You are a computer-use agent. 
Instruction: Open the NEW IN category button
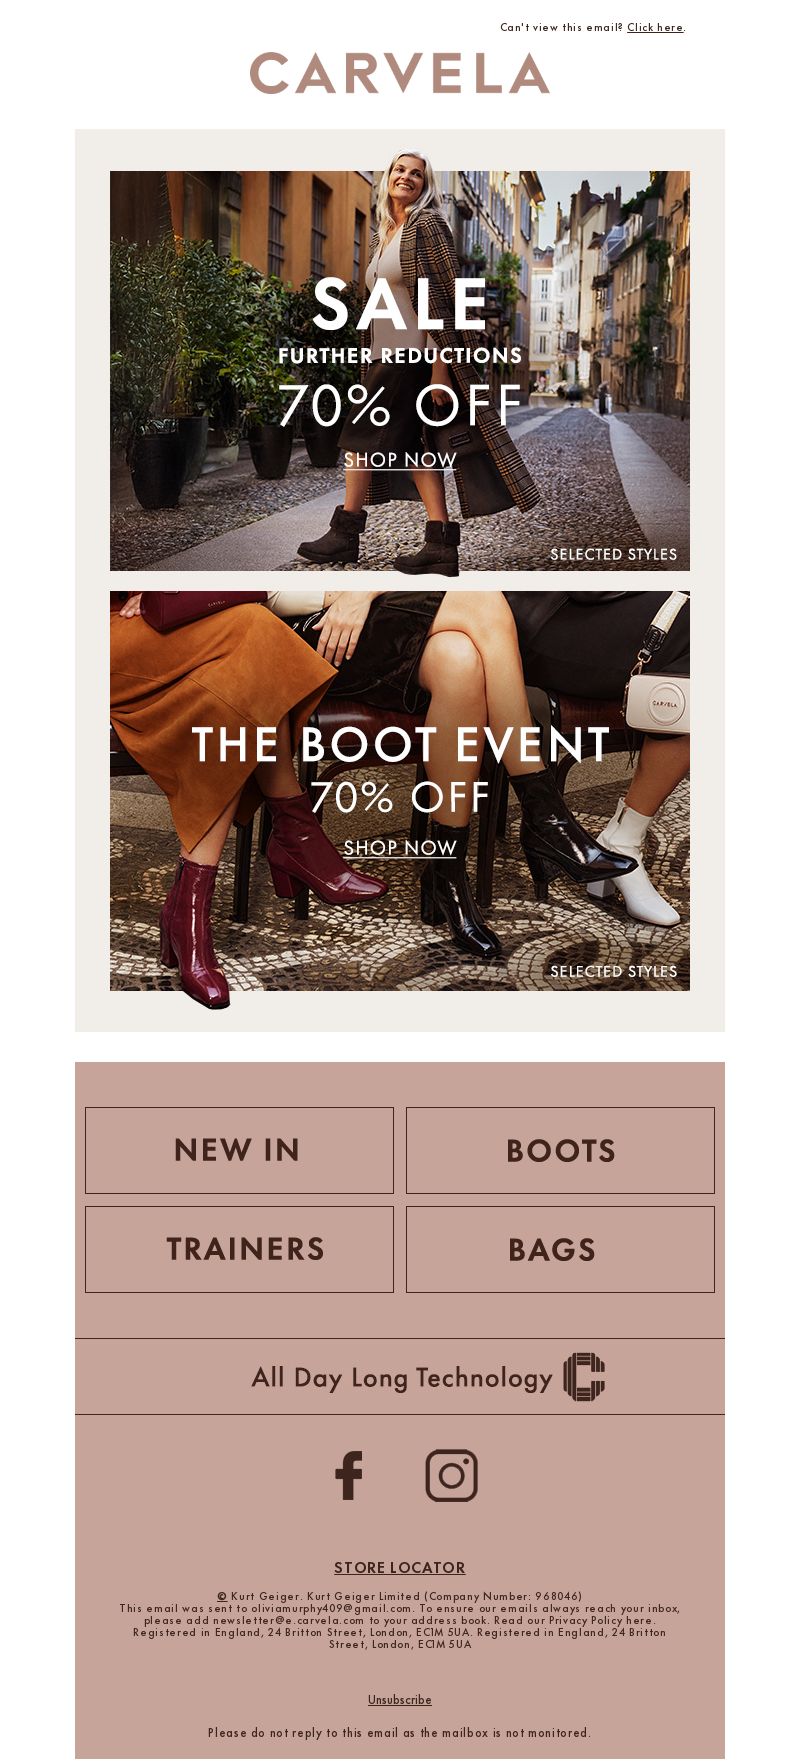[x=239, y=1150]
